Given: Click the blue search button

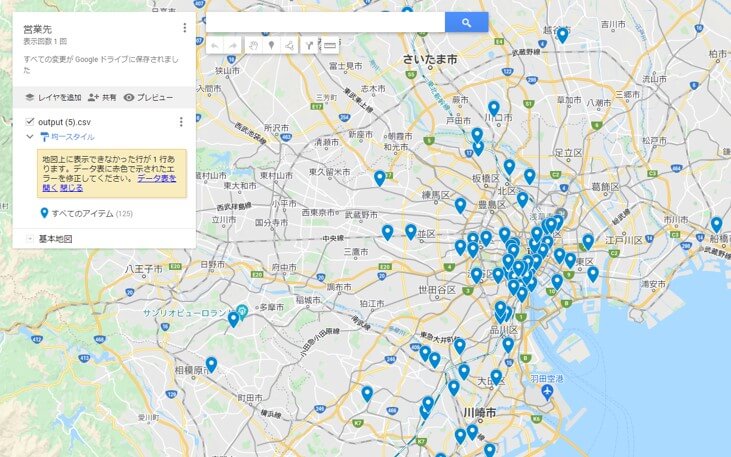Looking at the screenshot, I should point(466,22).
